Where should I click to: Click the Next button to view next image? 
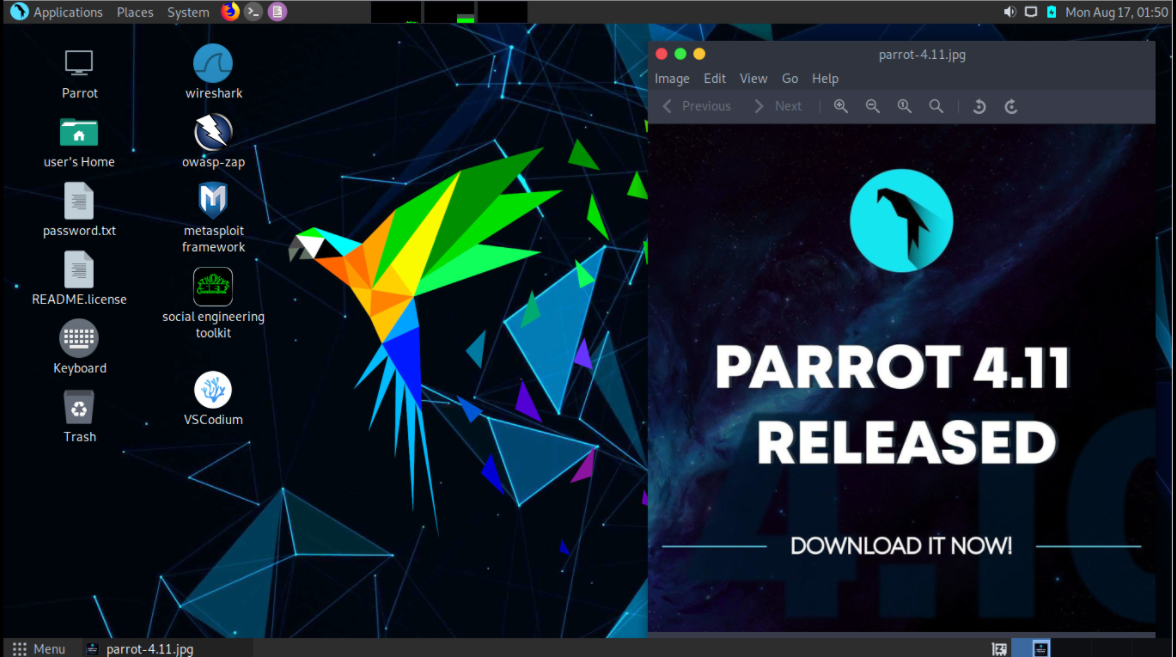(x=788, y=106)
